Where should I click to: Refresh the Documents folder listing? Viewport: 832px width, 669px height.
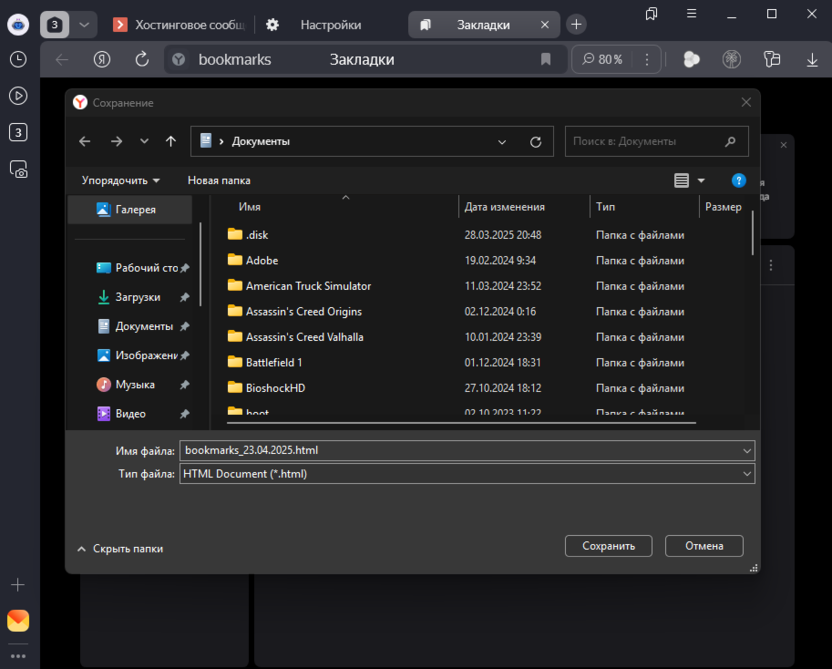point(536,142)
